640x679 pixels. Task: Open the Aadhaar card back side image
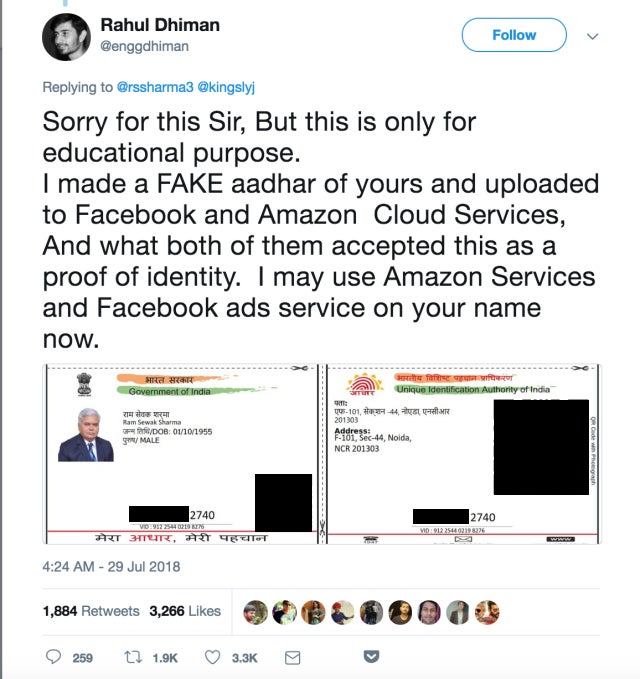pyautogui.click(x=462, y=454)
